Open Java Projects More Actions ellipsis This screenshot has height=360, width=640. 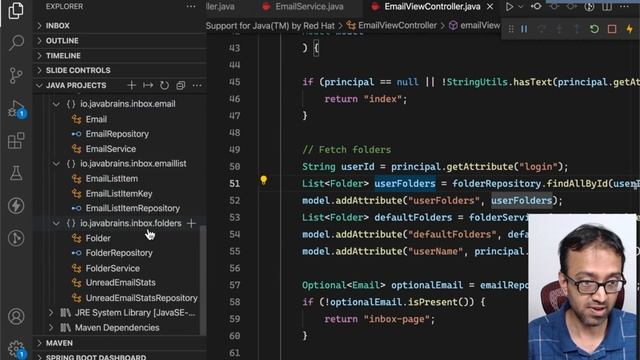(197, 85)
